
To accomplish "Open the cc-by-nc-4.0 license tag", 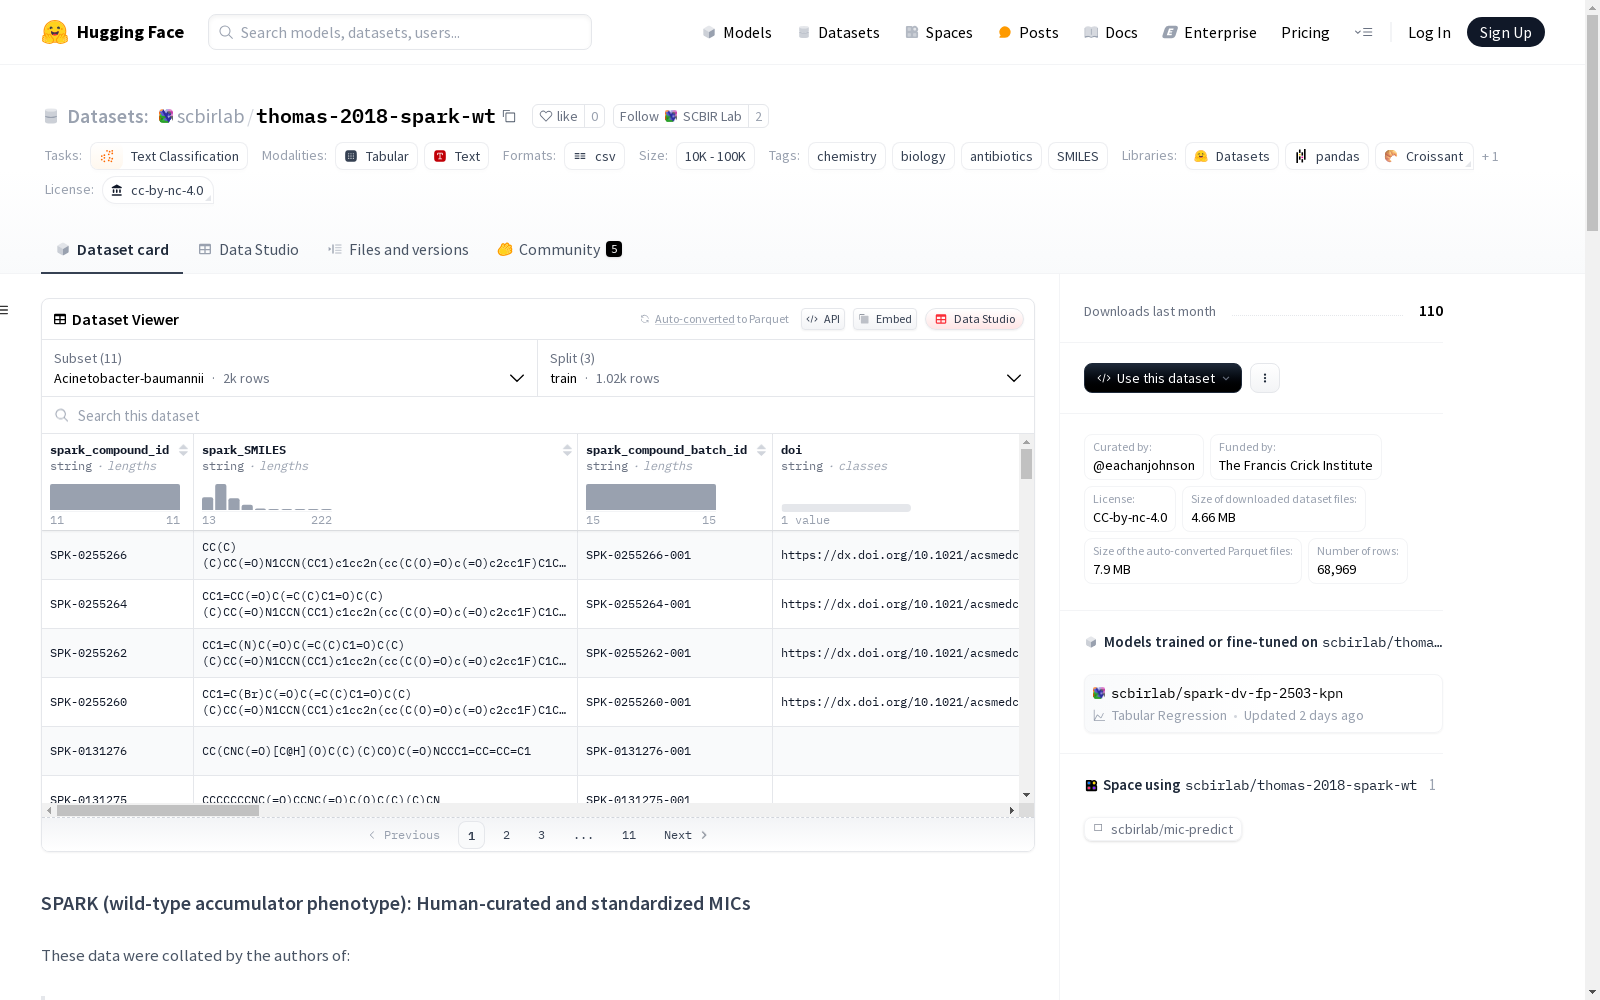I will (x=158, y=190).
